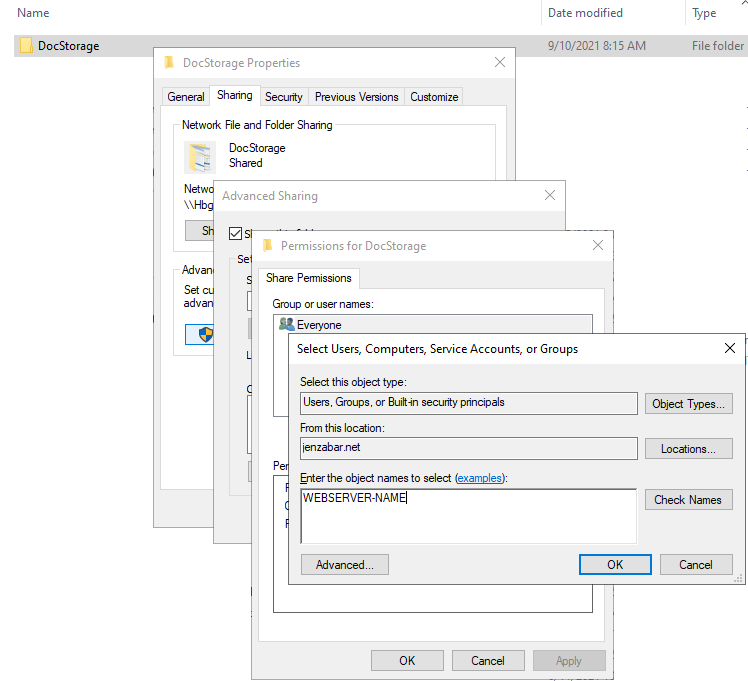
Task: Click the shield icon on Advanced Sharing button
Action: coord(206,335)
